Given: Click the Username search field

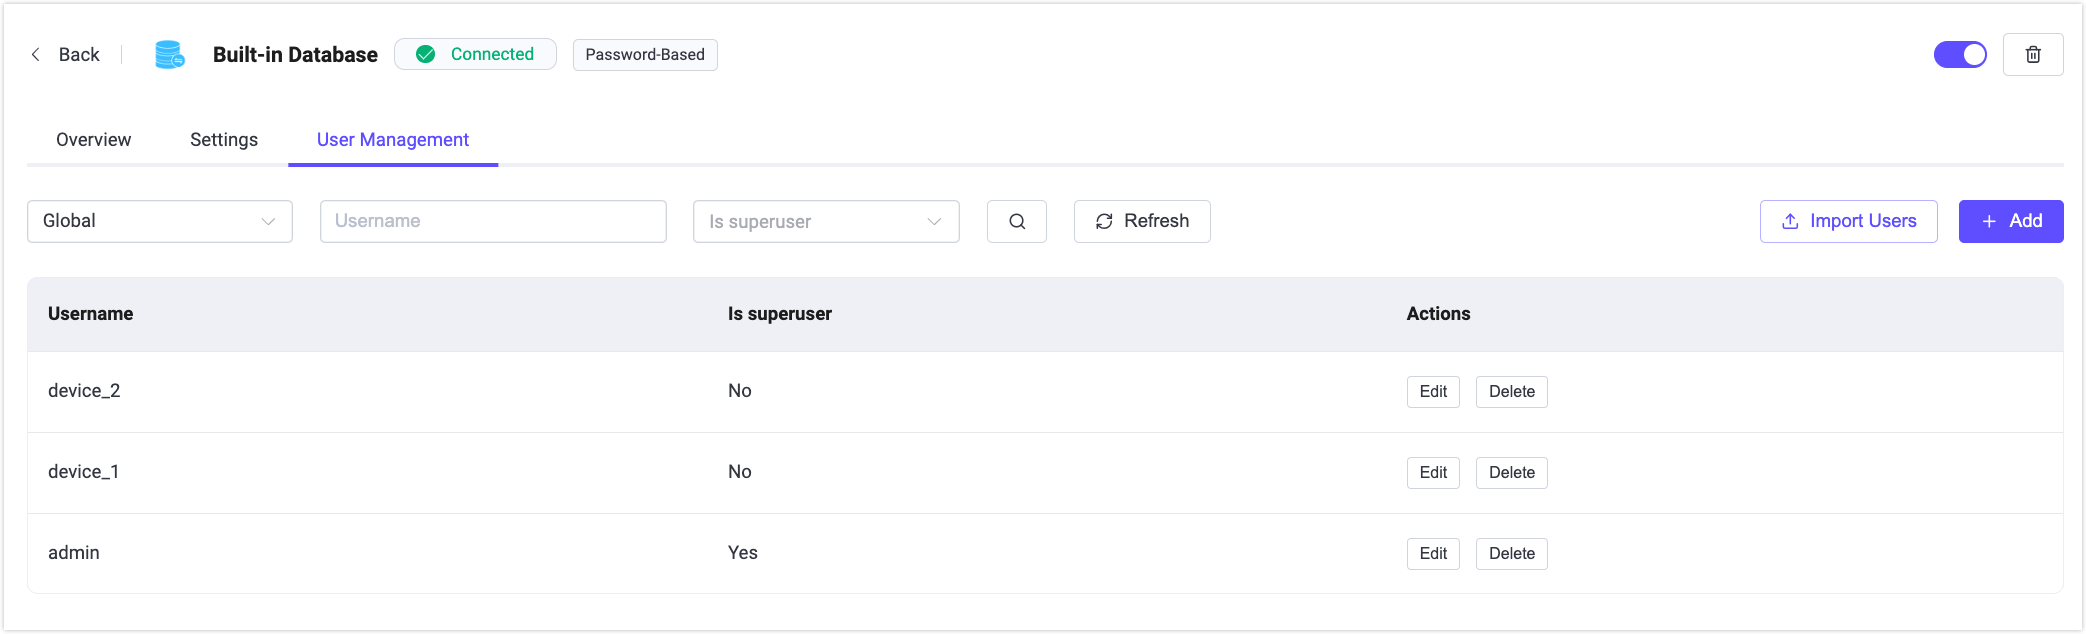Looking at the screenshot, I should pyautogui.click(x=493, y=222).
